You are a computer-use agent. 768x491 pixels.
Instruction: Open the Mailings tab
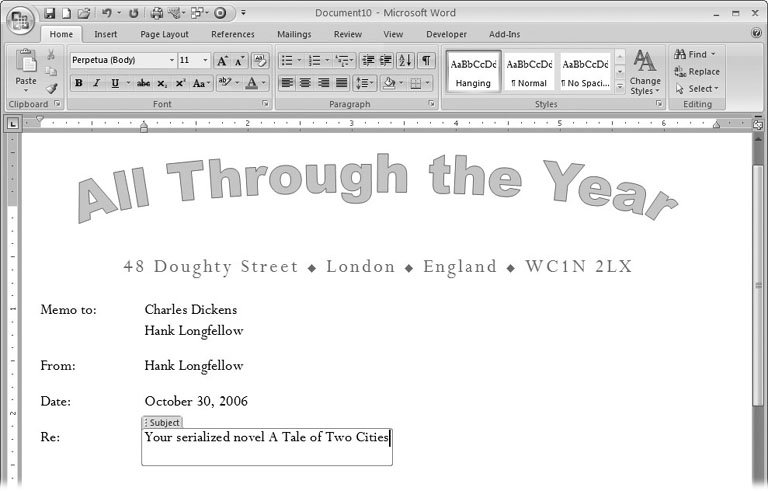click(x=294, y=34)
